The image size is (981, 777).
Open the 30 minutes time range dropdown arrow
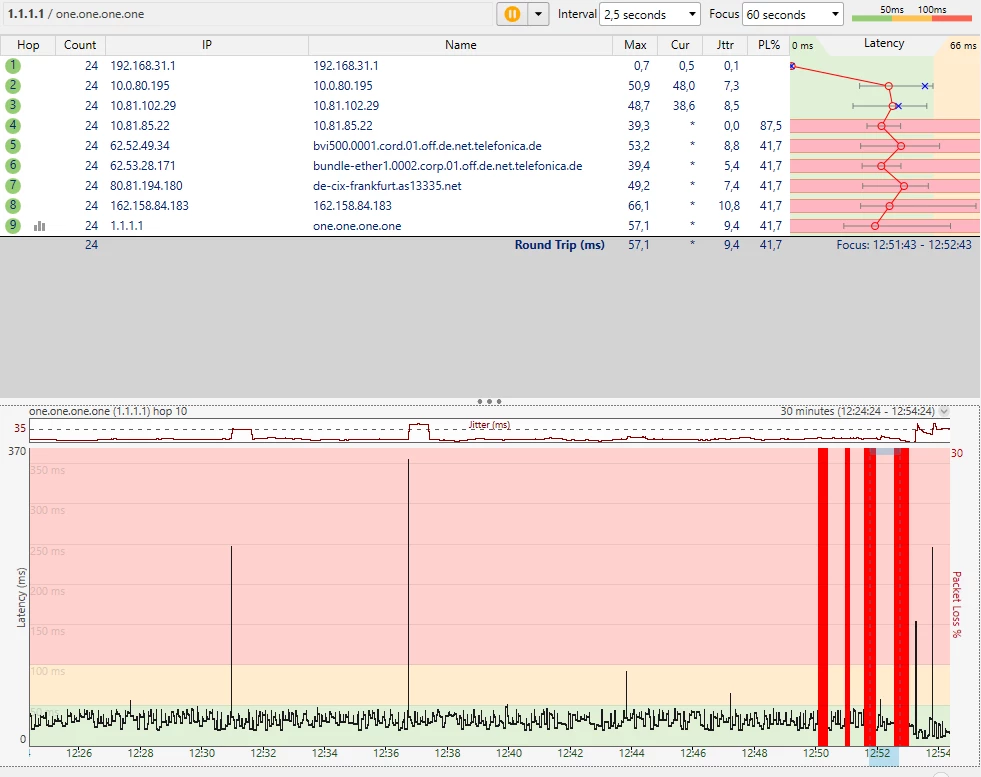(x=944, y=411)
